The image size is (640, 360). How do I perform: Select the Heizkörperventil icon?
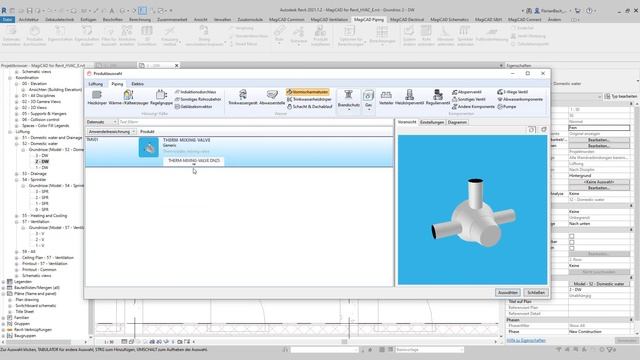point(409,98)
